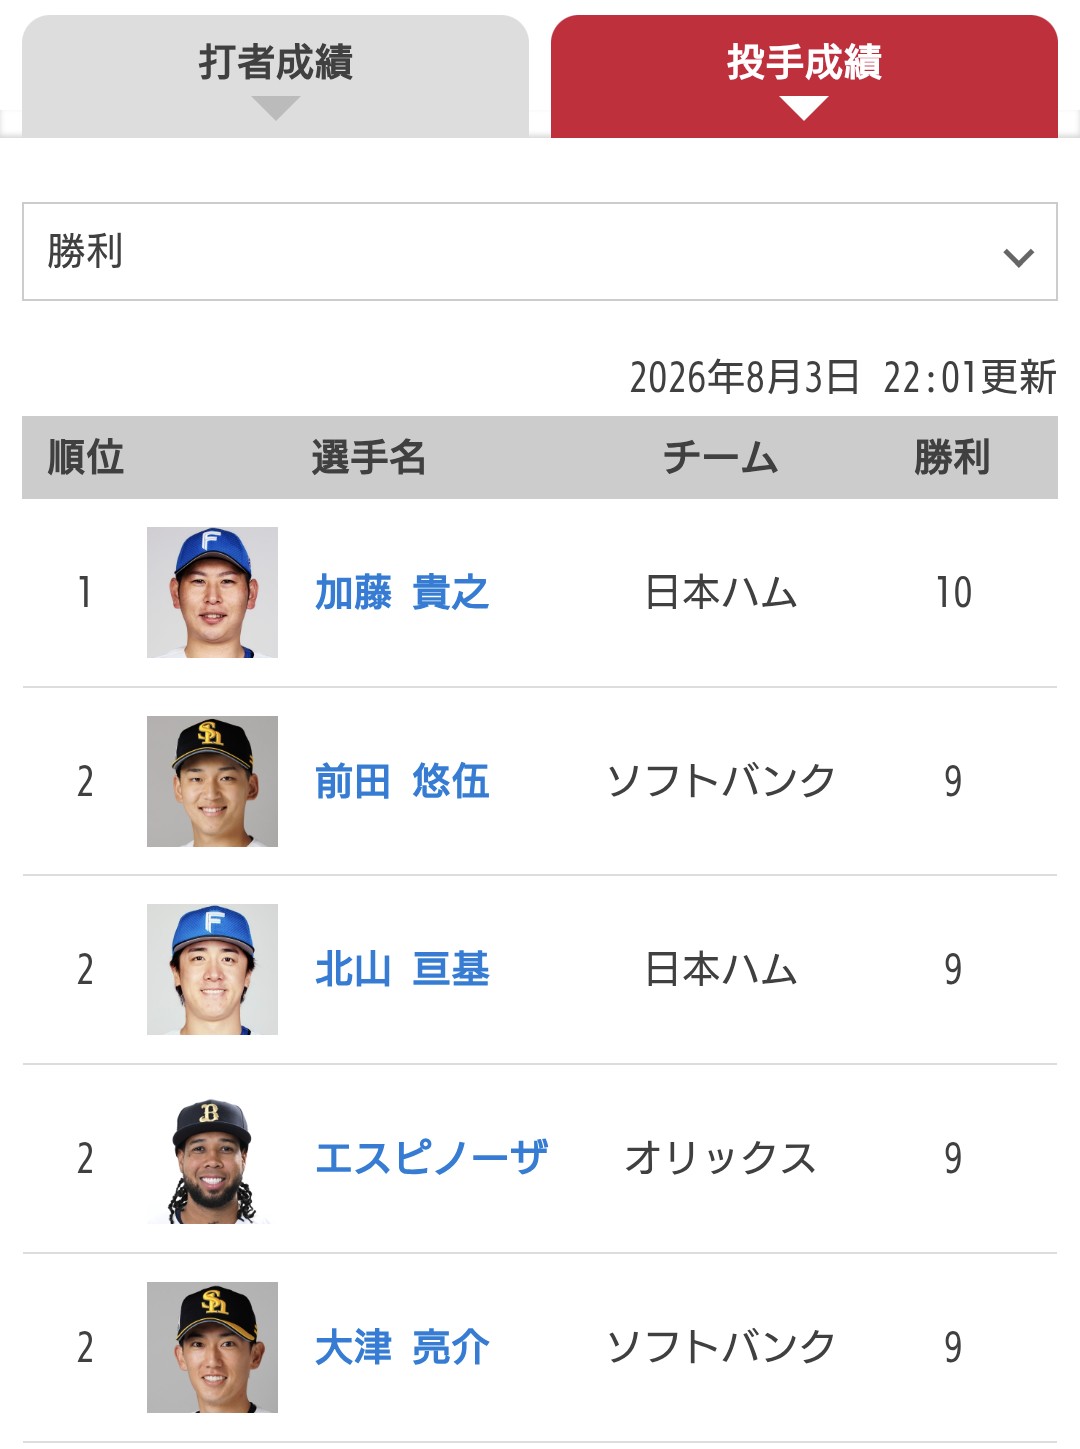This screenshot has width=1080, height=1449.
Task: Open 北山 亘基 player link
Action: click(x=402, y=970)
